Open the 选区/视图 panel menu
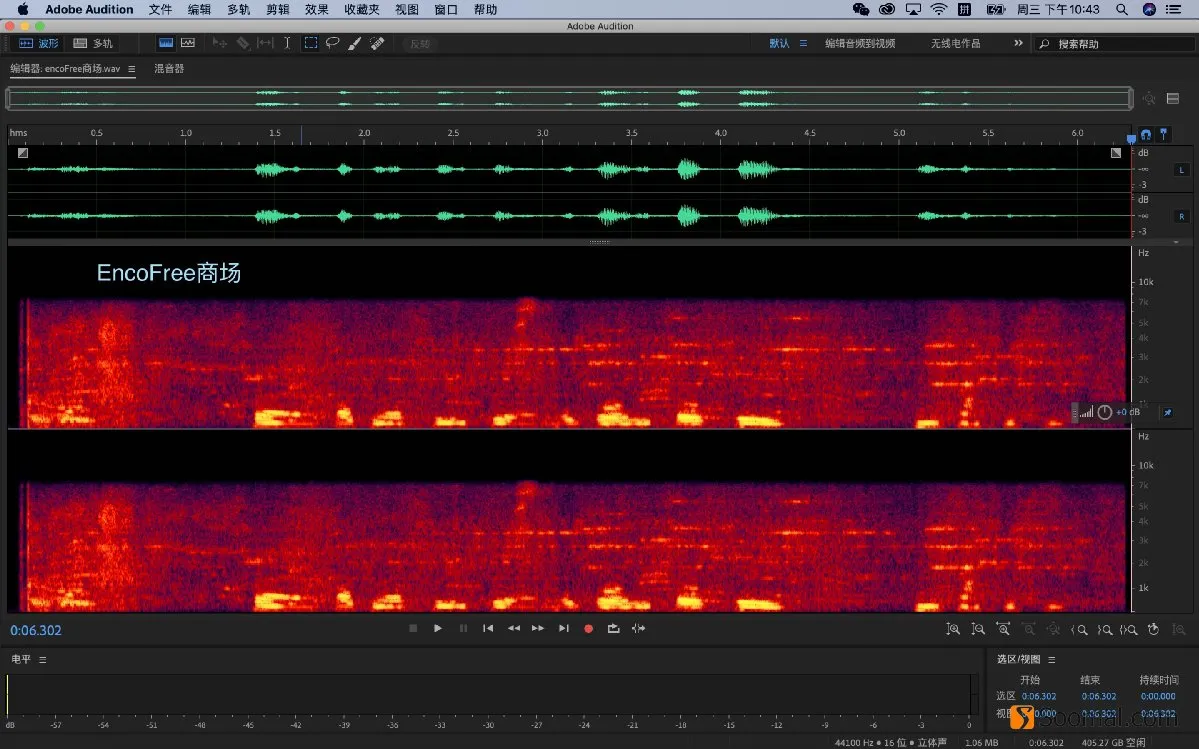Image resolution: width=1199 pixels, height=749 pixels. click(1052, 659)
